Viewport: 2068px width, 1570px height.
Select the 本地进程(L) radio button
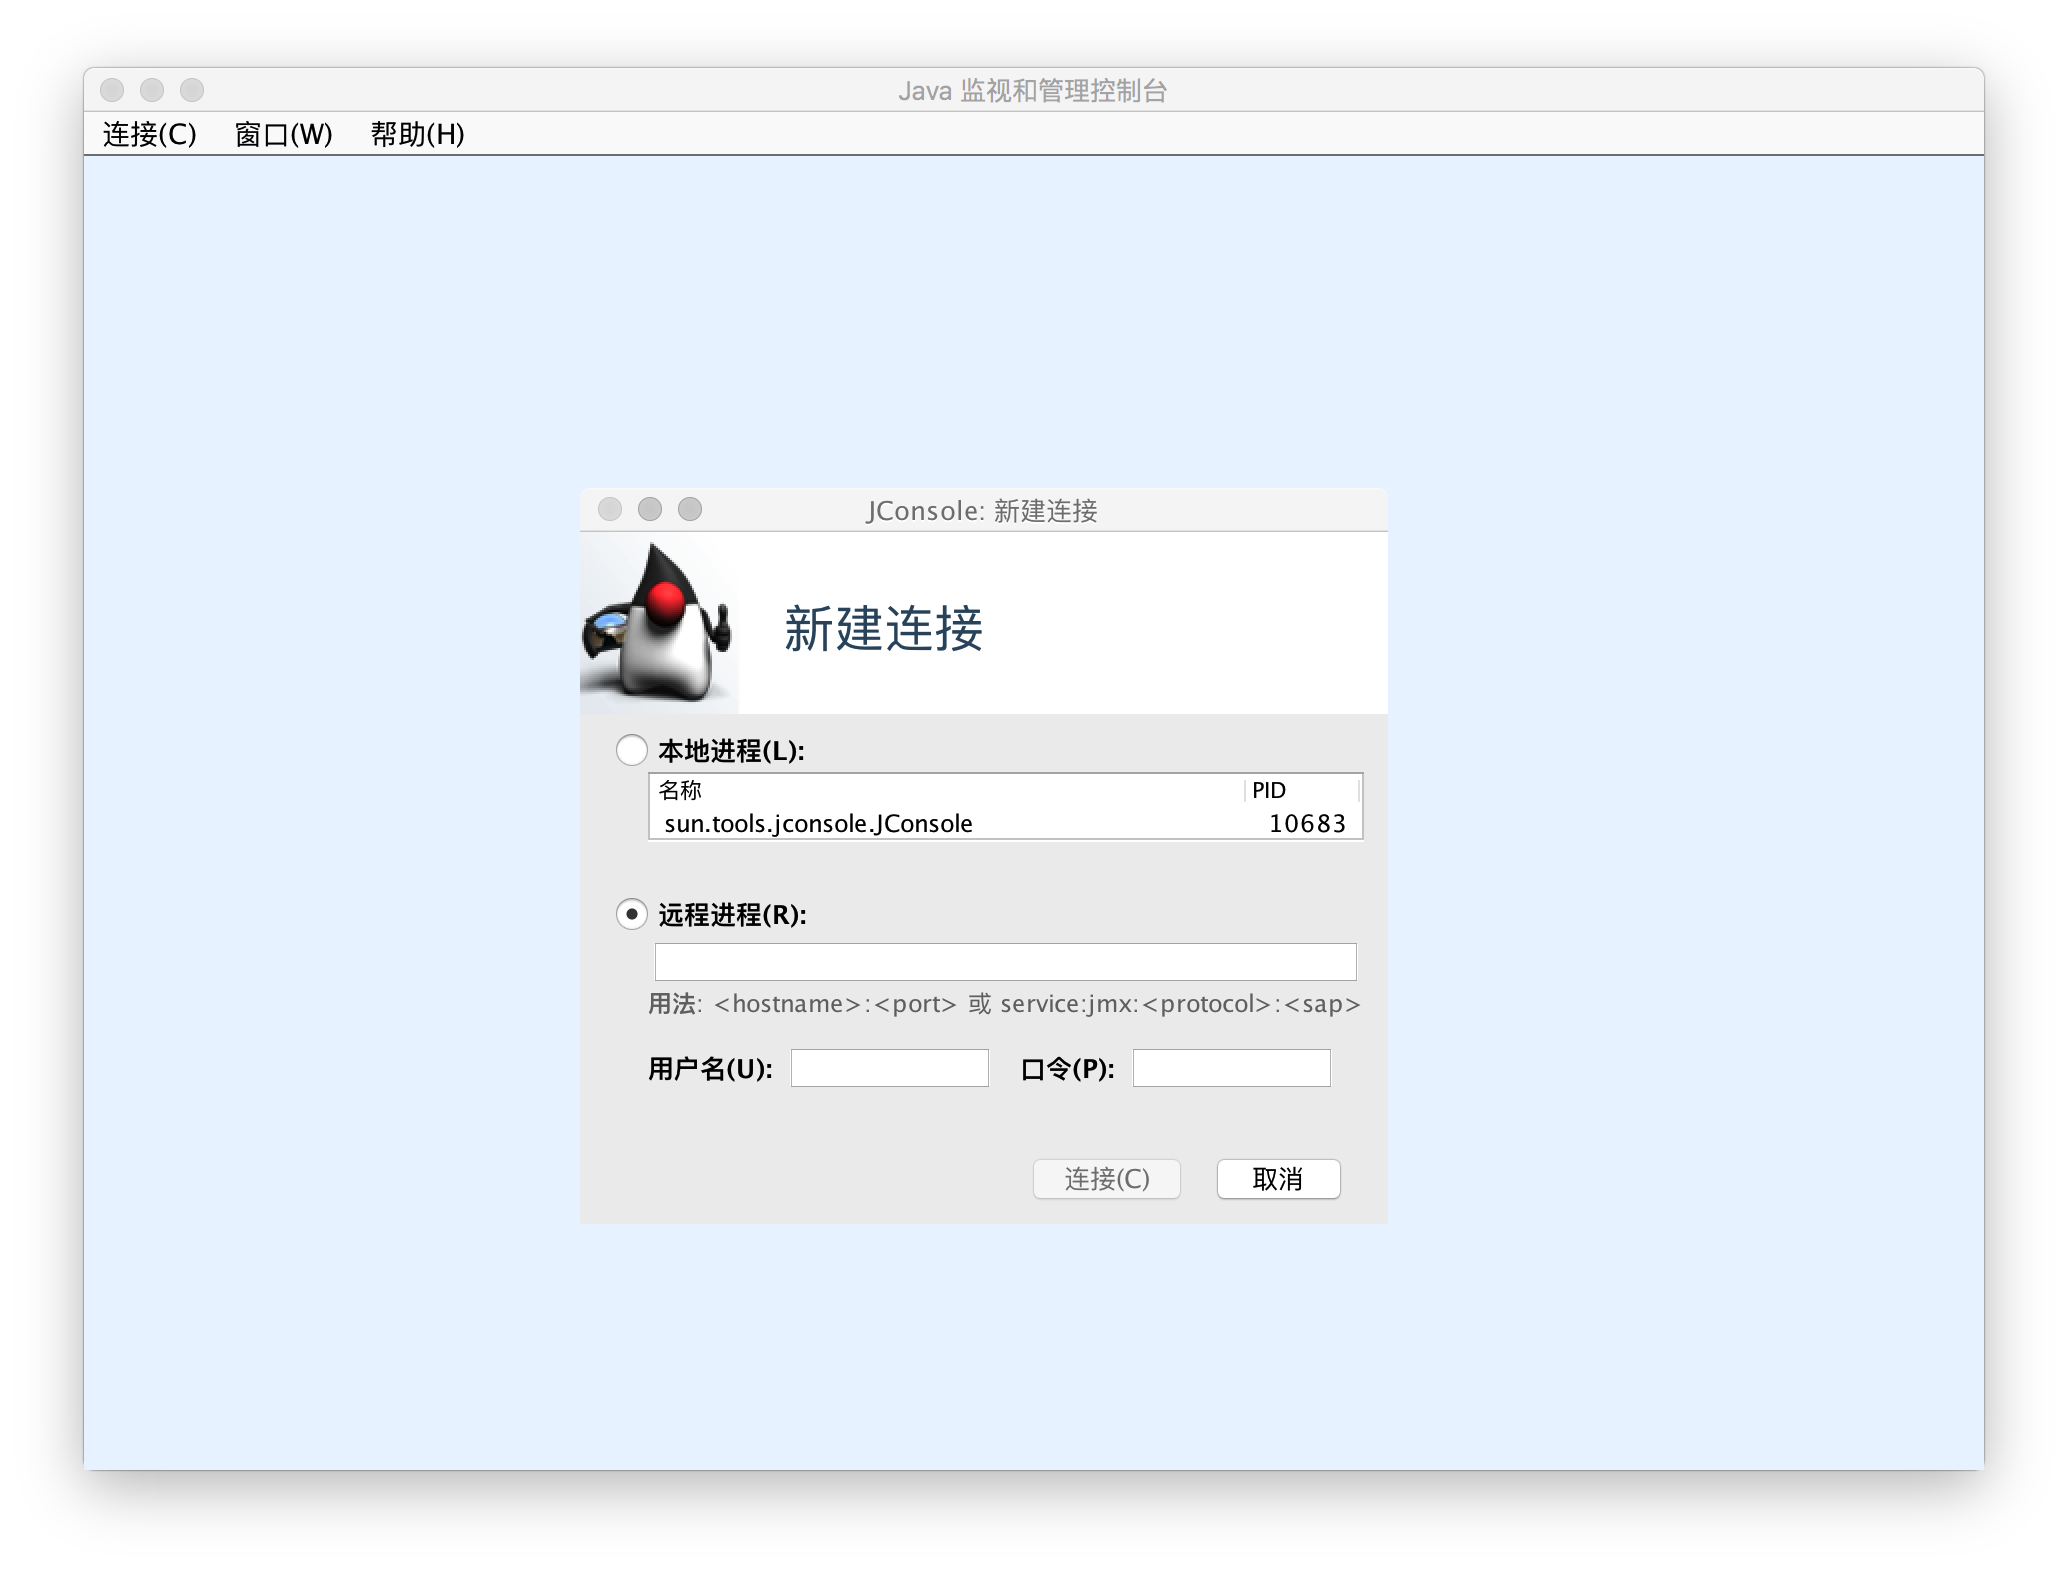coord(631,750)
